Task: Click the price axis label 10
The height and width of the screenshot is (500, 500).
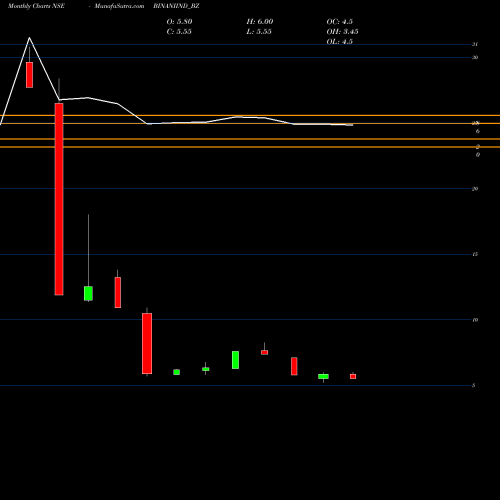Action: [x=475, y=320]
